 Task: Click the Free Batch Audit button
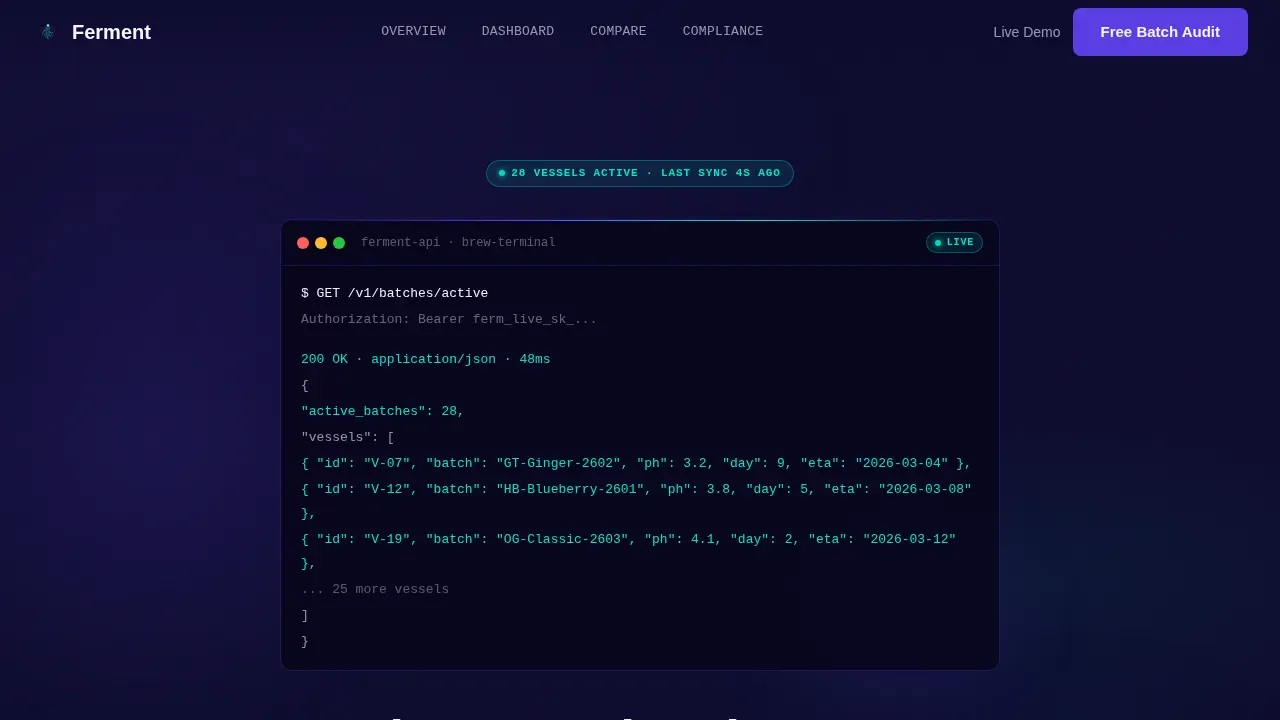pyautogui.click(x=1160, y=32)
